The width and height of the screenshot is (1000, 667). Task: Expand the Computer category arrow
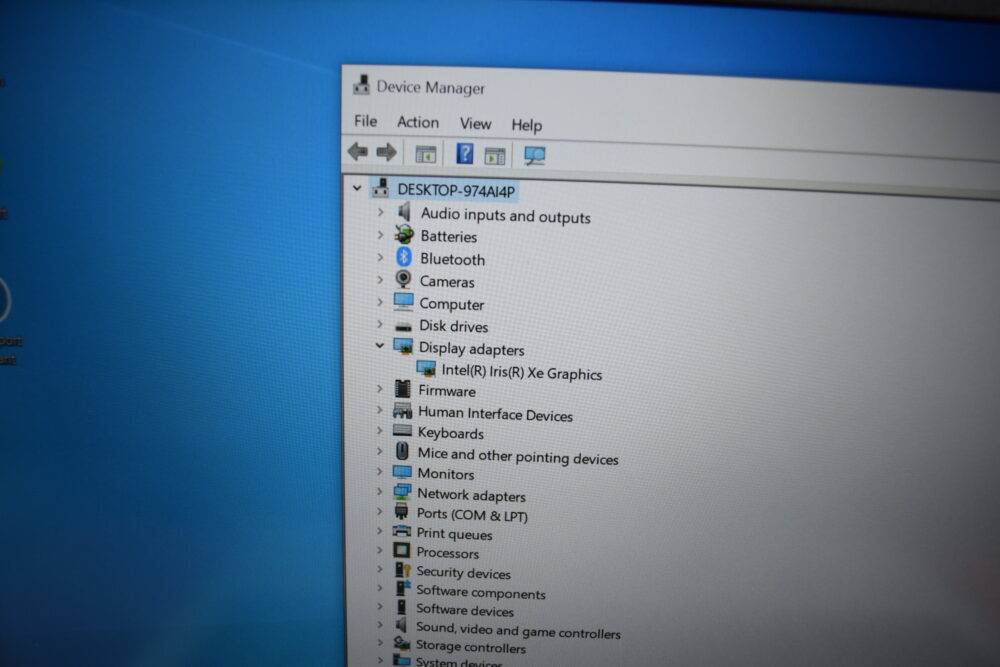pyautogui.click(x=380, y=302)
